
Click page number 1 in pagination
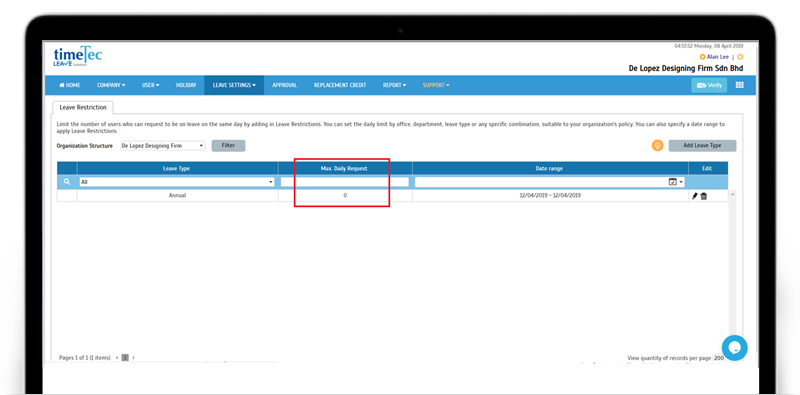tap(126, 358)
